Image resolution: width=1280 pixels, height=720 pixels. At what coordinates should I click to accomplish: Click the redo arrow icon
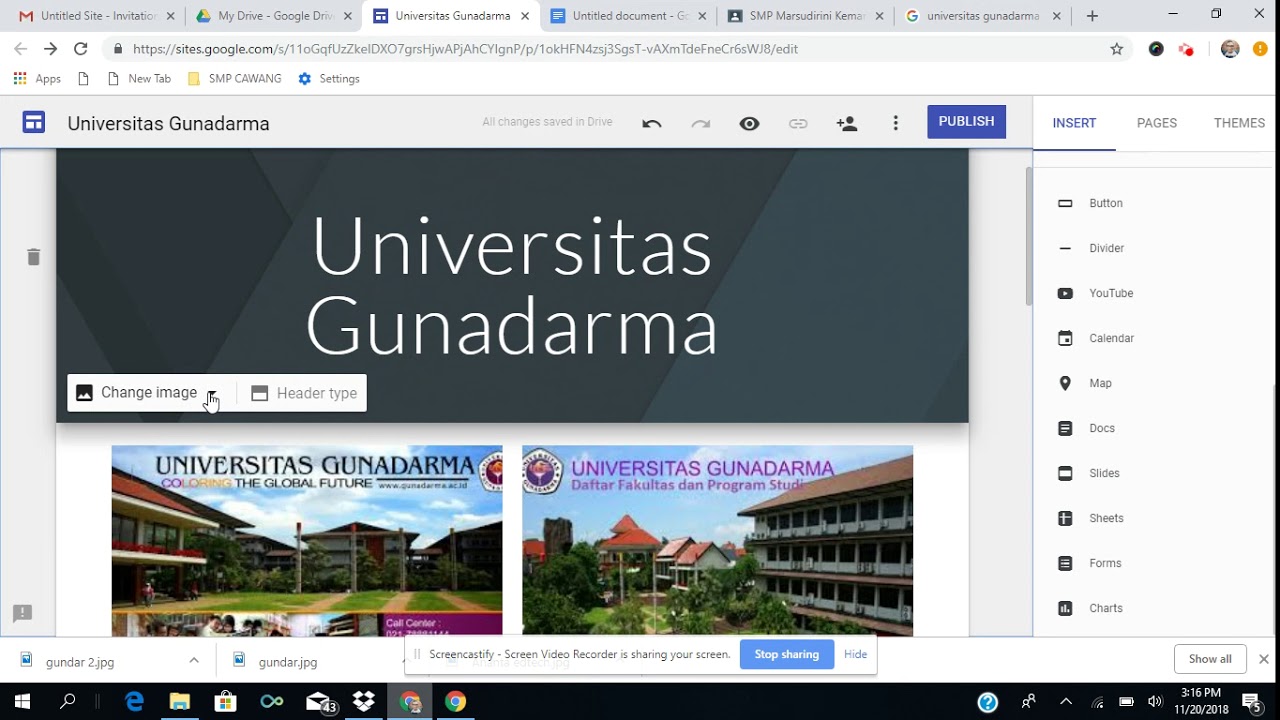click(x=701, y=123)
